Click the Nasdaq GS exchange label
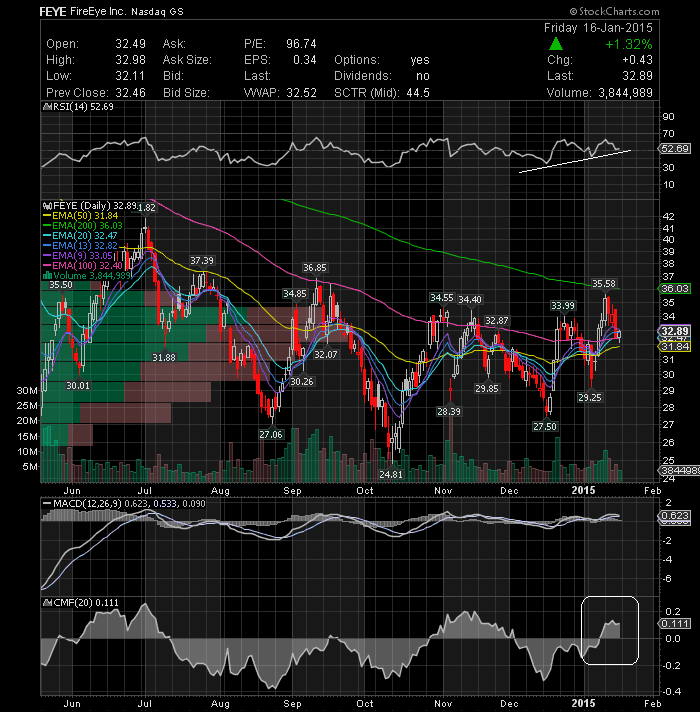 pyautogui.click(x=157, y=12)
